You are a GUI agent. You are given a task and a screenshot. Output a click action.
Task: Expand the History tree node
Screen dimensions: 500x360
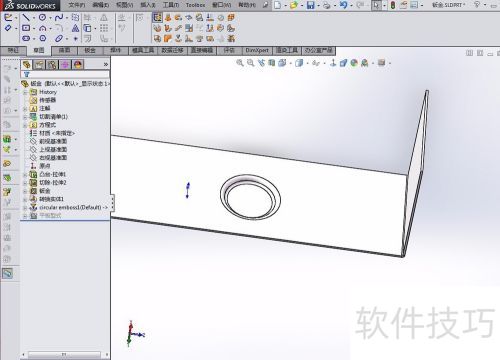25,92
